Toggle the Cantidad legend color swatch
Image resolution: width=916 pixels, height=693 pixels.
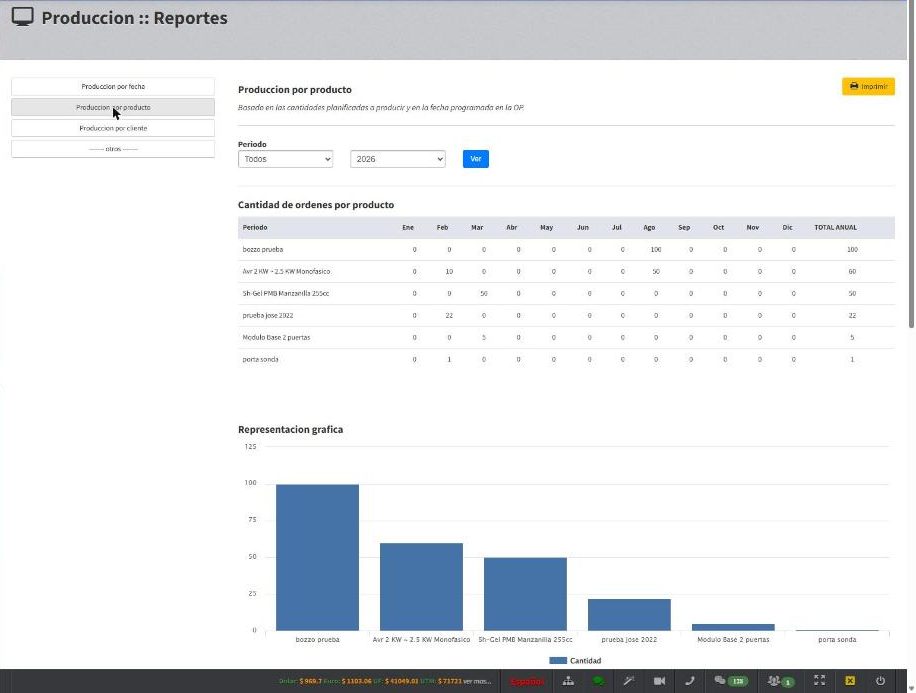click(558, 660)
